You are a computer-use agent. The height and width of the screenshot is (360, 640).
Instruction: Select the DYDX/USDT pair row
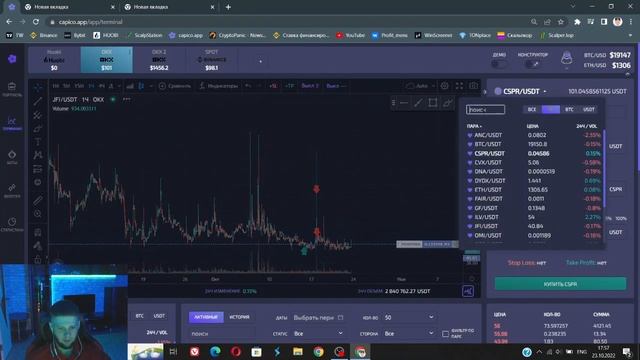tap(534, 180)
